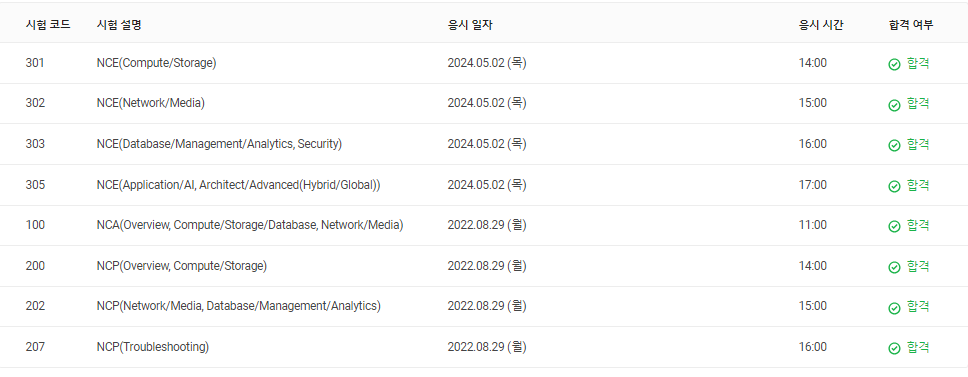Click the date 2022.08.29 in row 207
The image size is (968, 377).
[487, 347]
